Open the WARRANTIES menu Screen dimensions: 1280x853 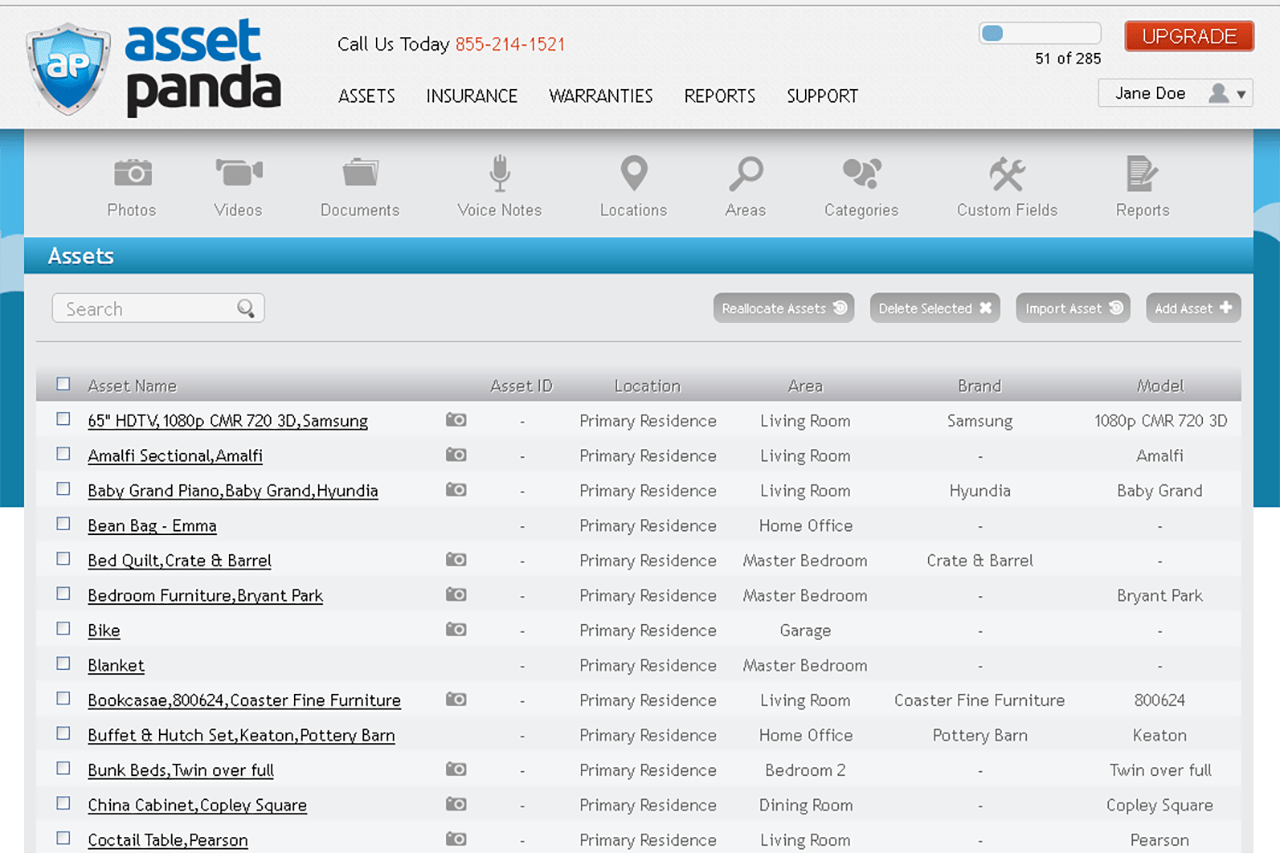tap(601, 96)
